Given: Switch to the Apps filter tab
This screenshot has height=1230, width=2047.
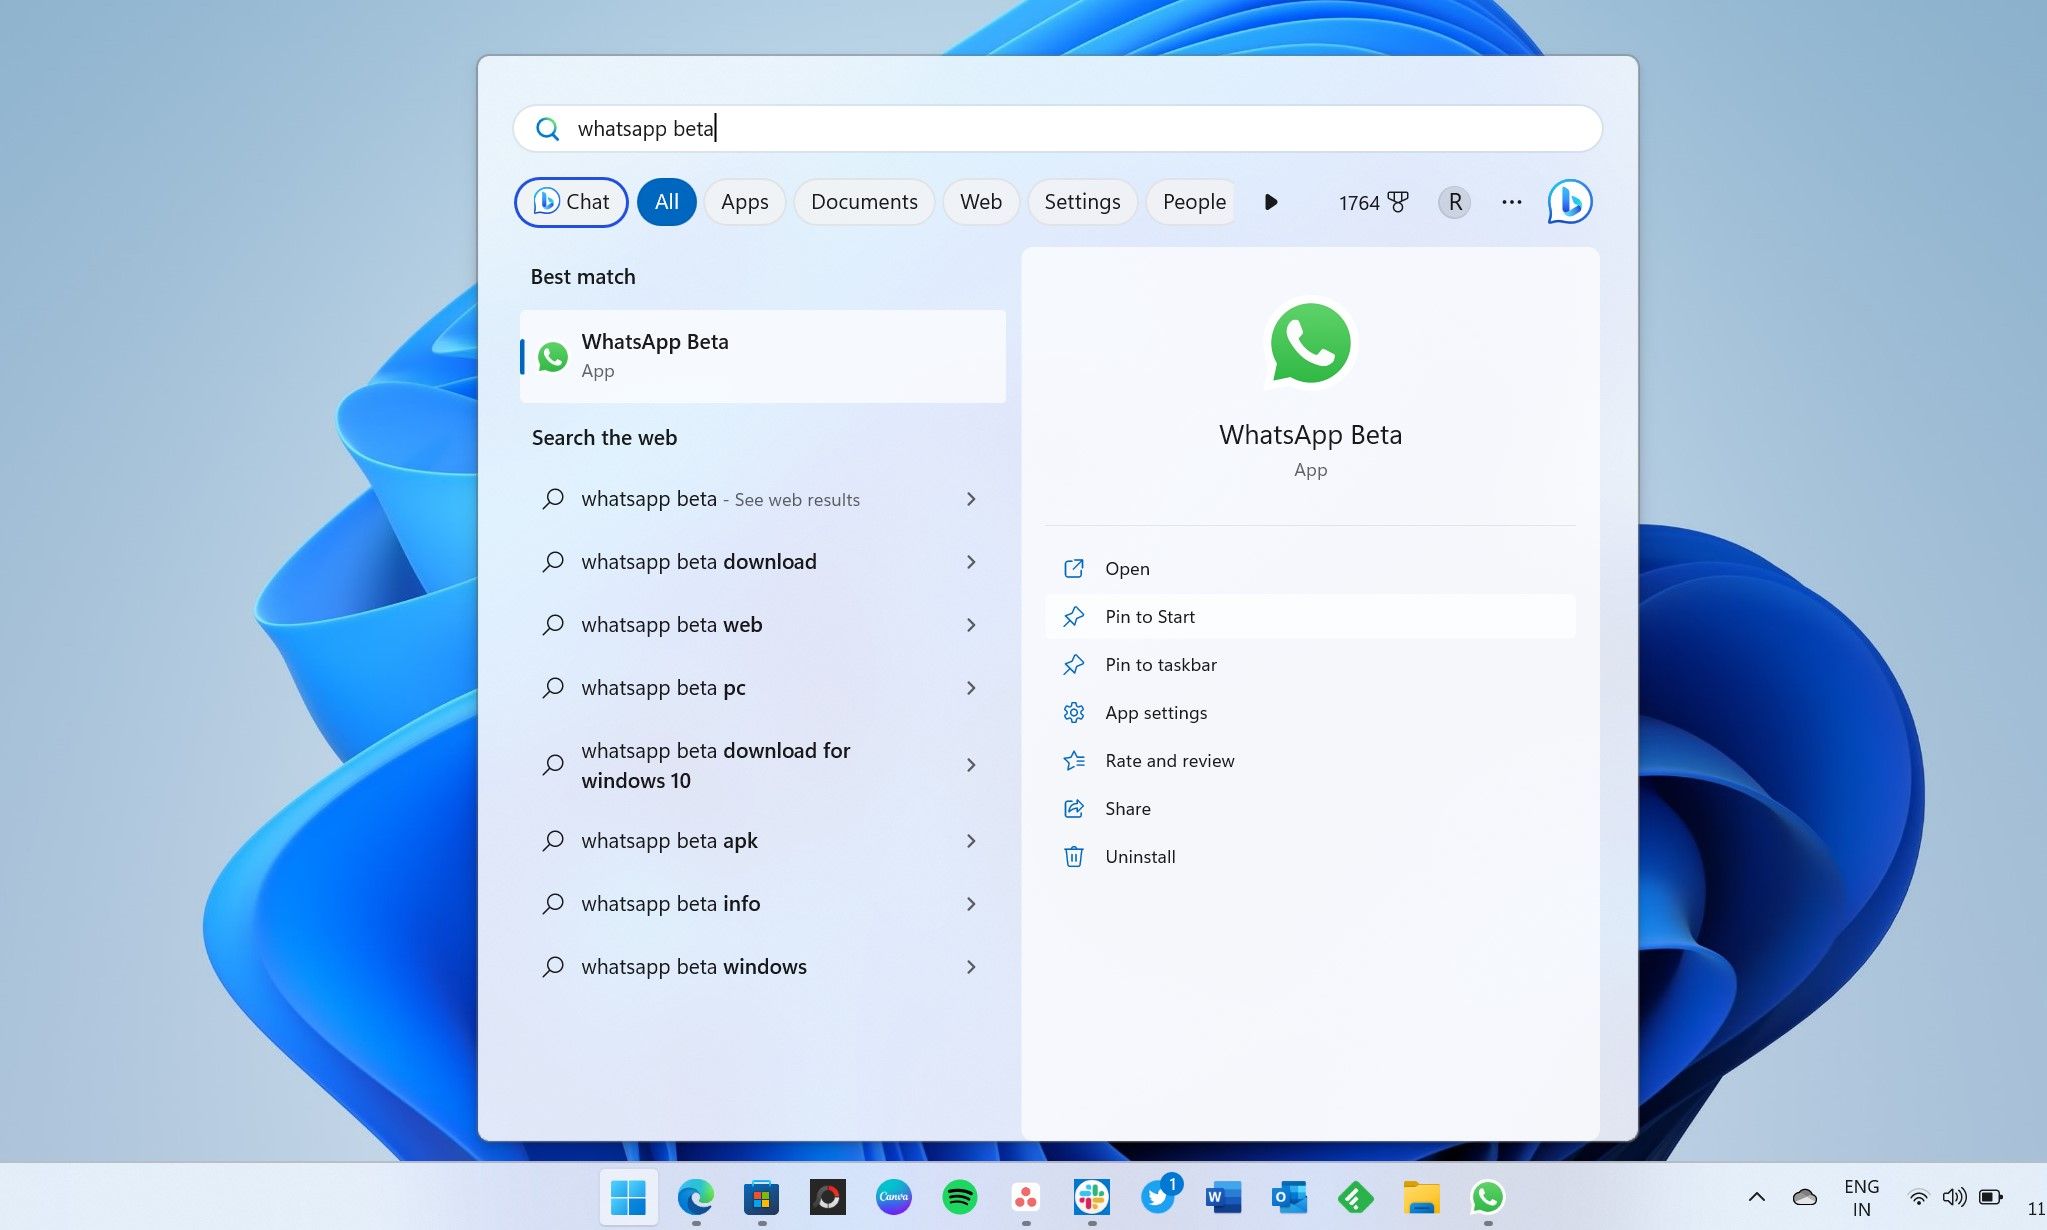Looking at the screenshot, I should click(x=744, y=202).
